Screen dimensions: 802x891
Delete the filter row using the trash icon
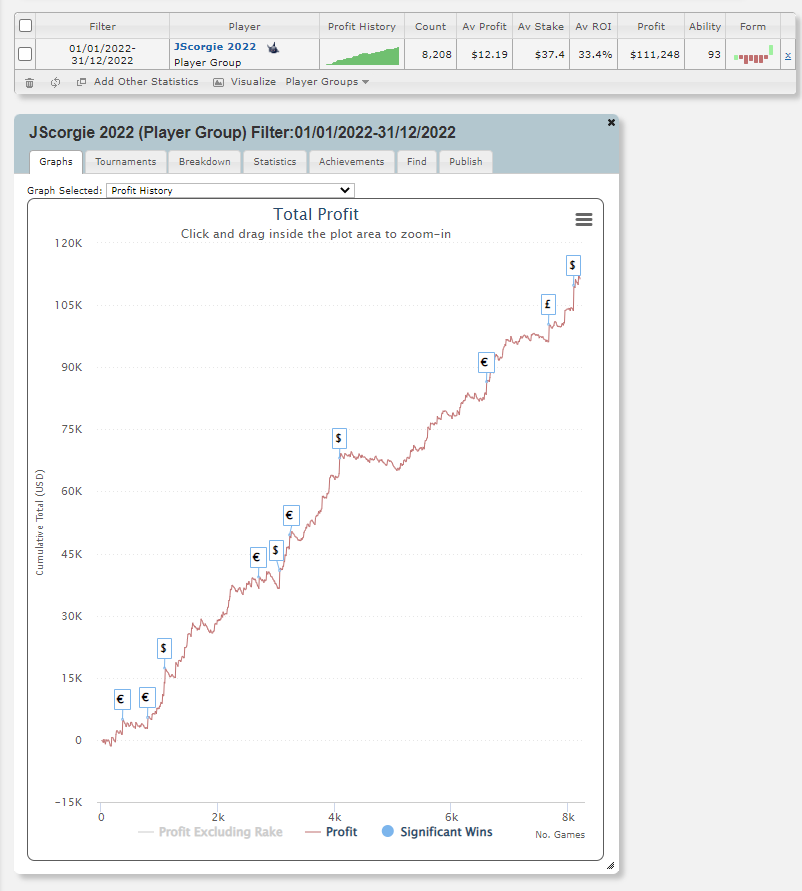click(x=29, y=82)
